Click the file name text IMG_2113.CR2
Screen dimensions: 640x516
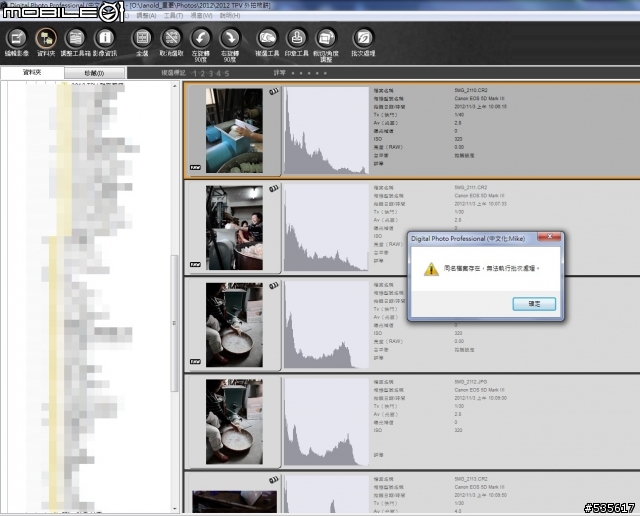(471, 479)
